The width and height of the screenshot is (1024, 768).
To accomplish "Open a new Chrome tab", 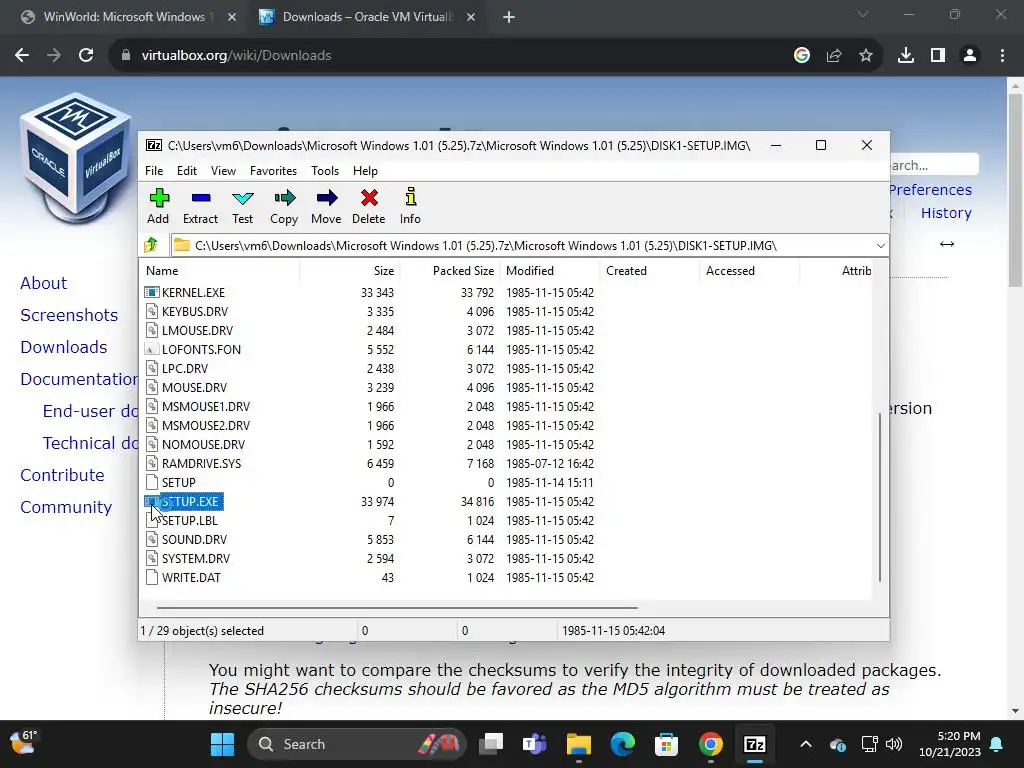I will pos(509,17).
